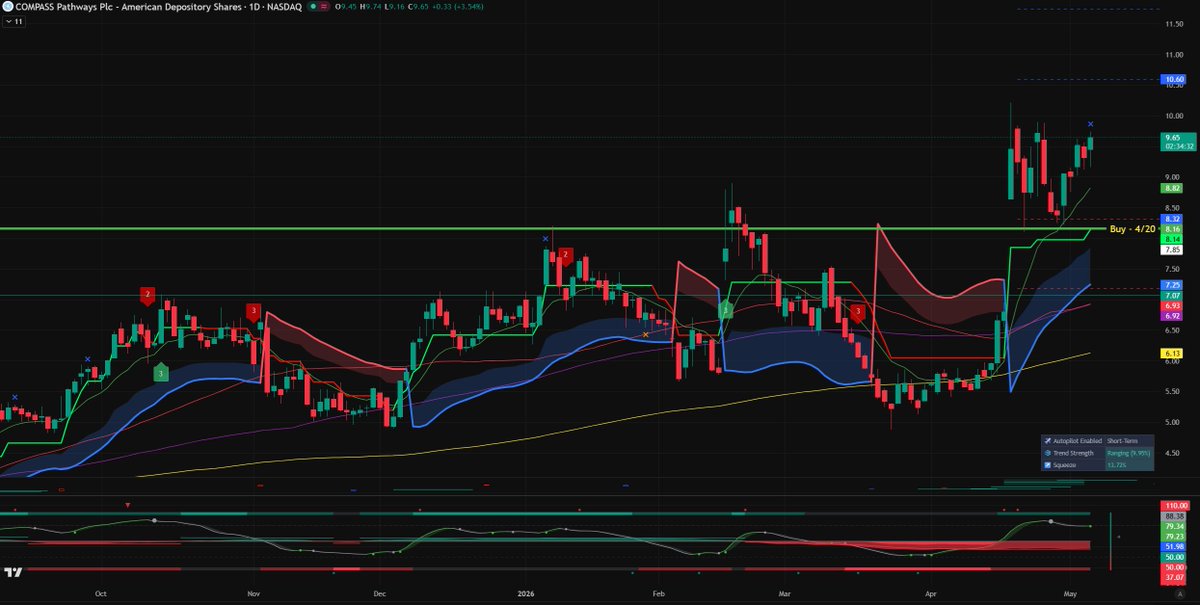Click the Buy - 4/20 line label
1200x605 pixels.
pos(1131,229)
